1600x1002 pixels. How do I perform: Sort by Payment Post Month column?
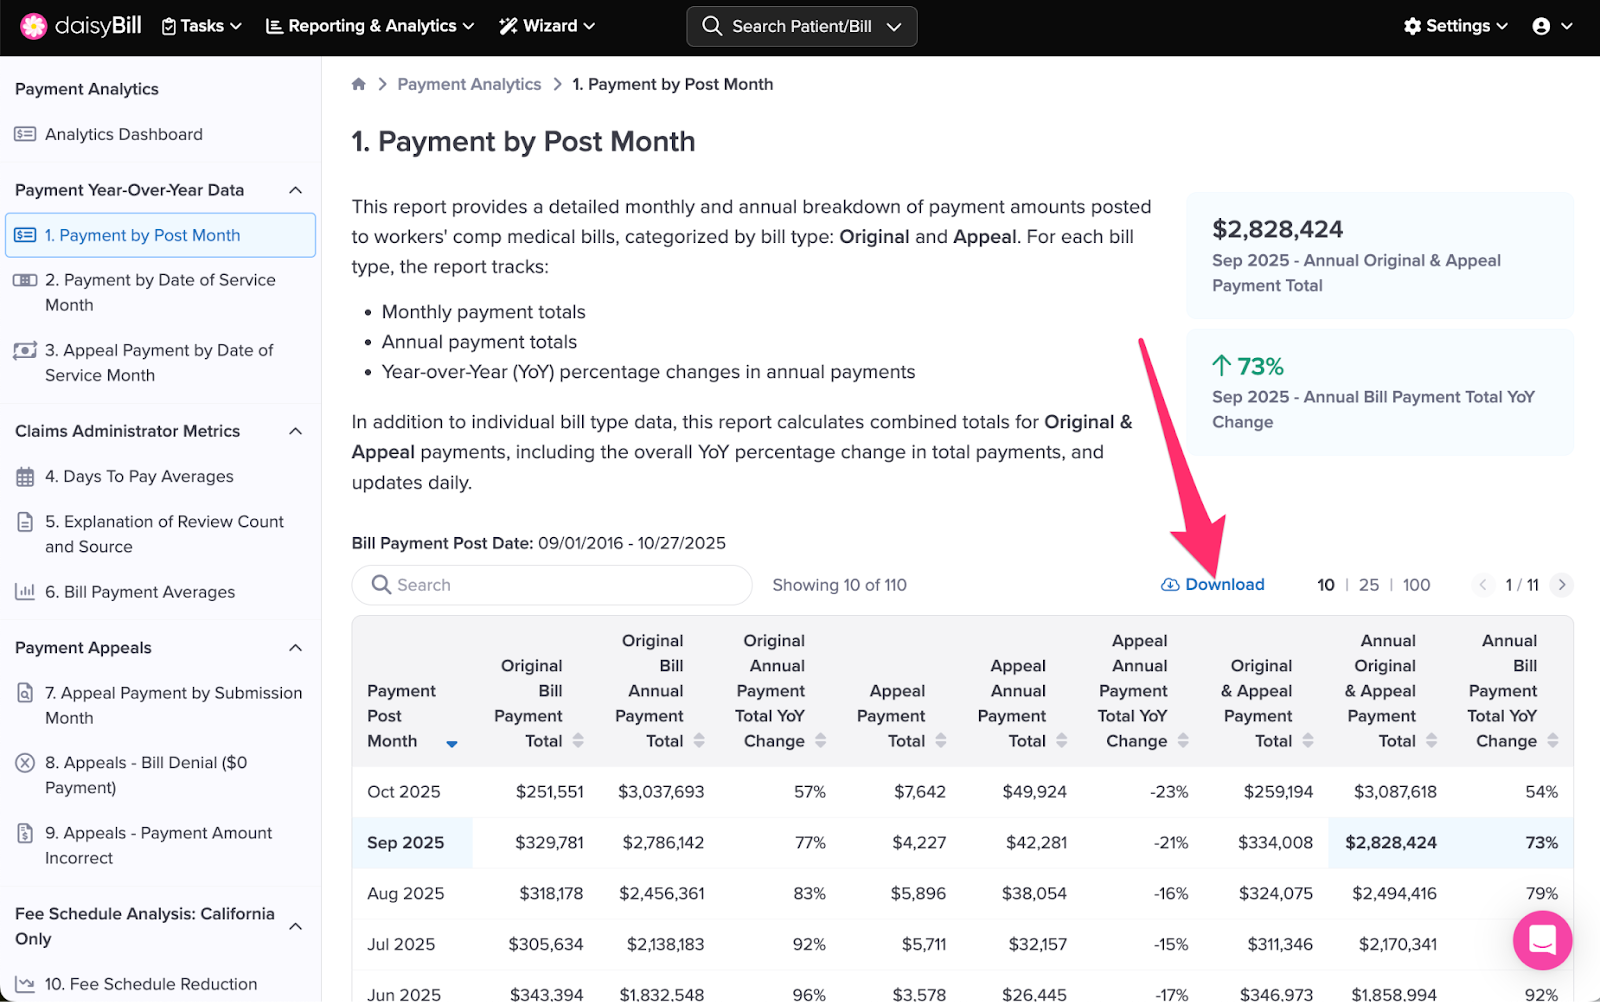pos(452,742)
